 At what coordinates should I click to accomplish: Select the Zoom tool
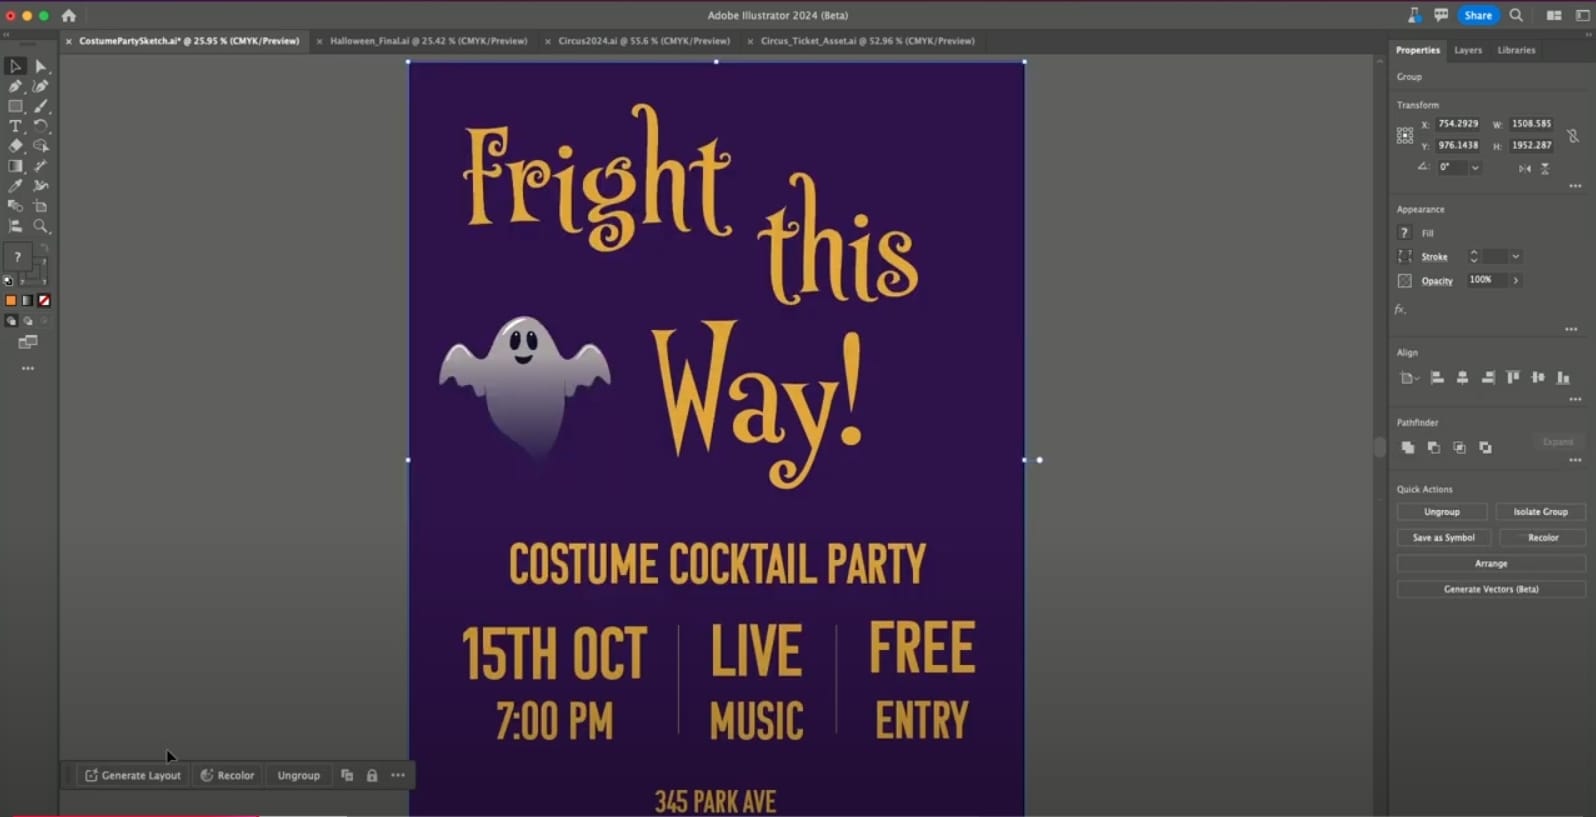41,226
